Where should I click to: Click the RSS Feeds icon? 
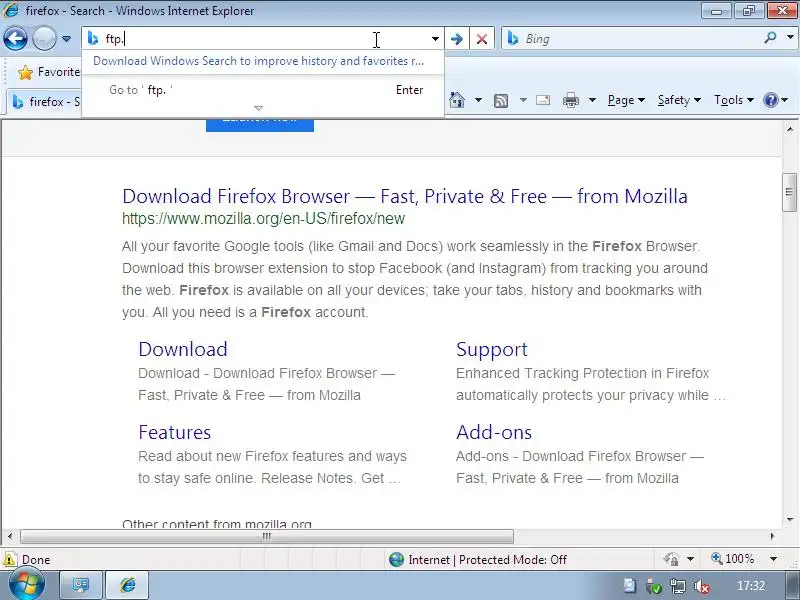click(501, 101)
